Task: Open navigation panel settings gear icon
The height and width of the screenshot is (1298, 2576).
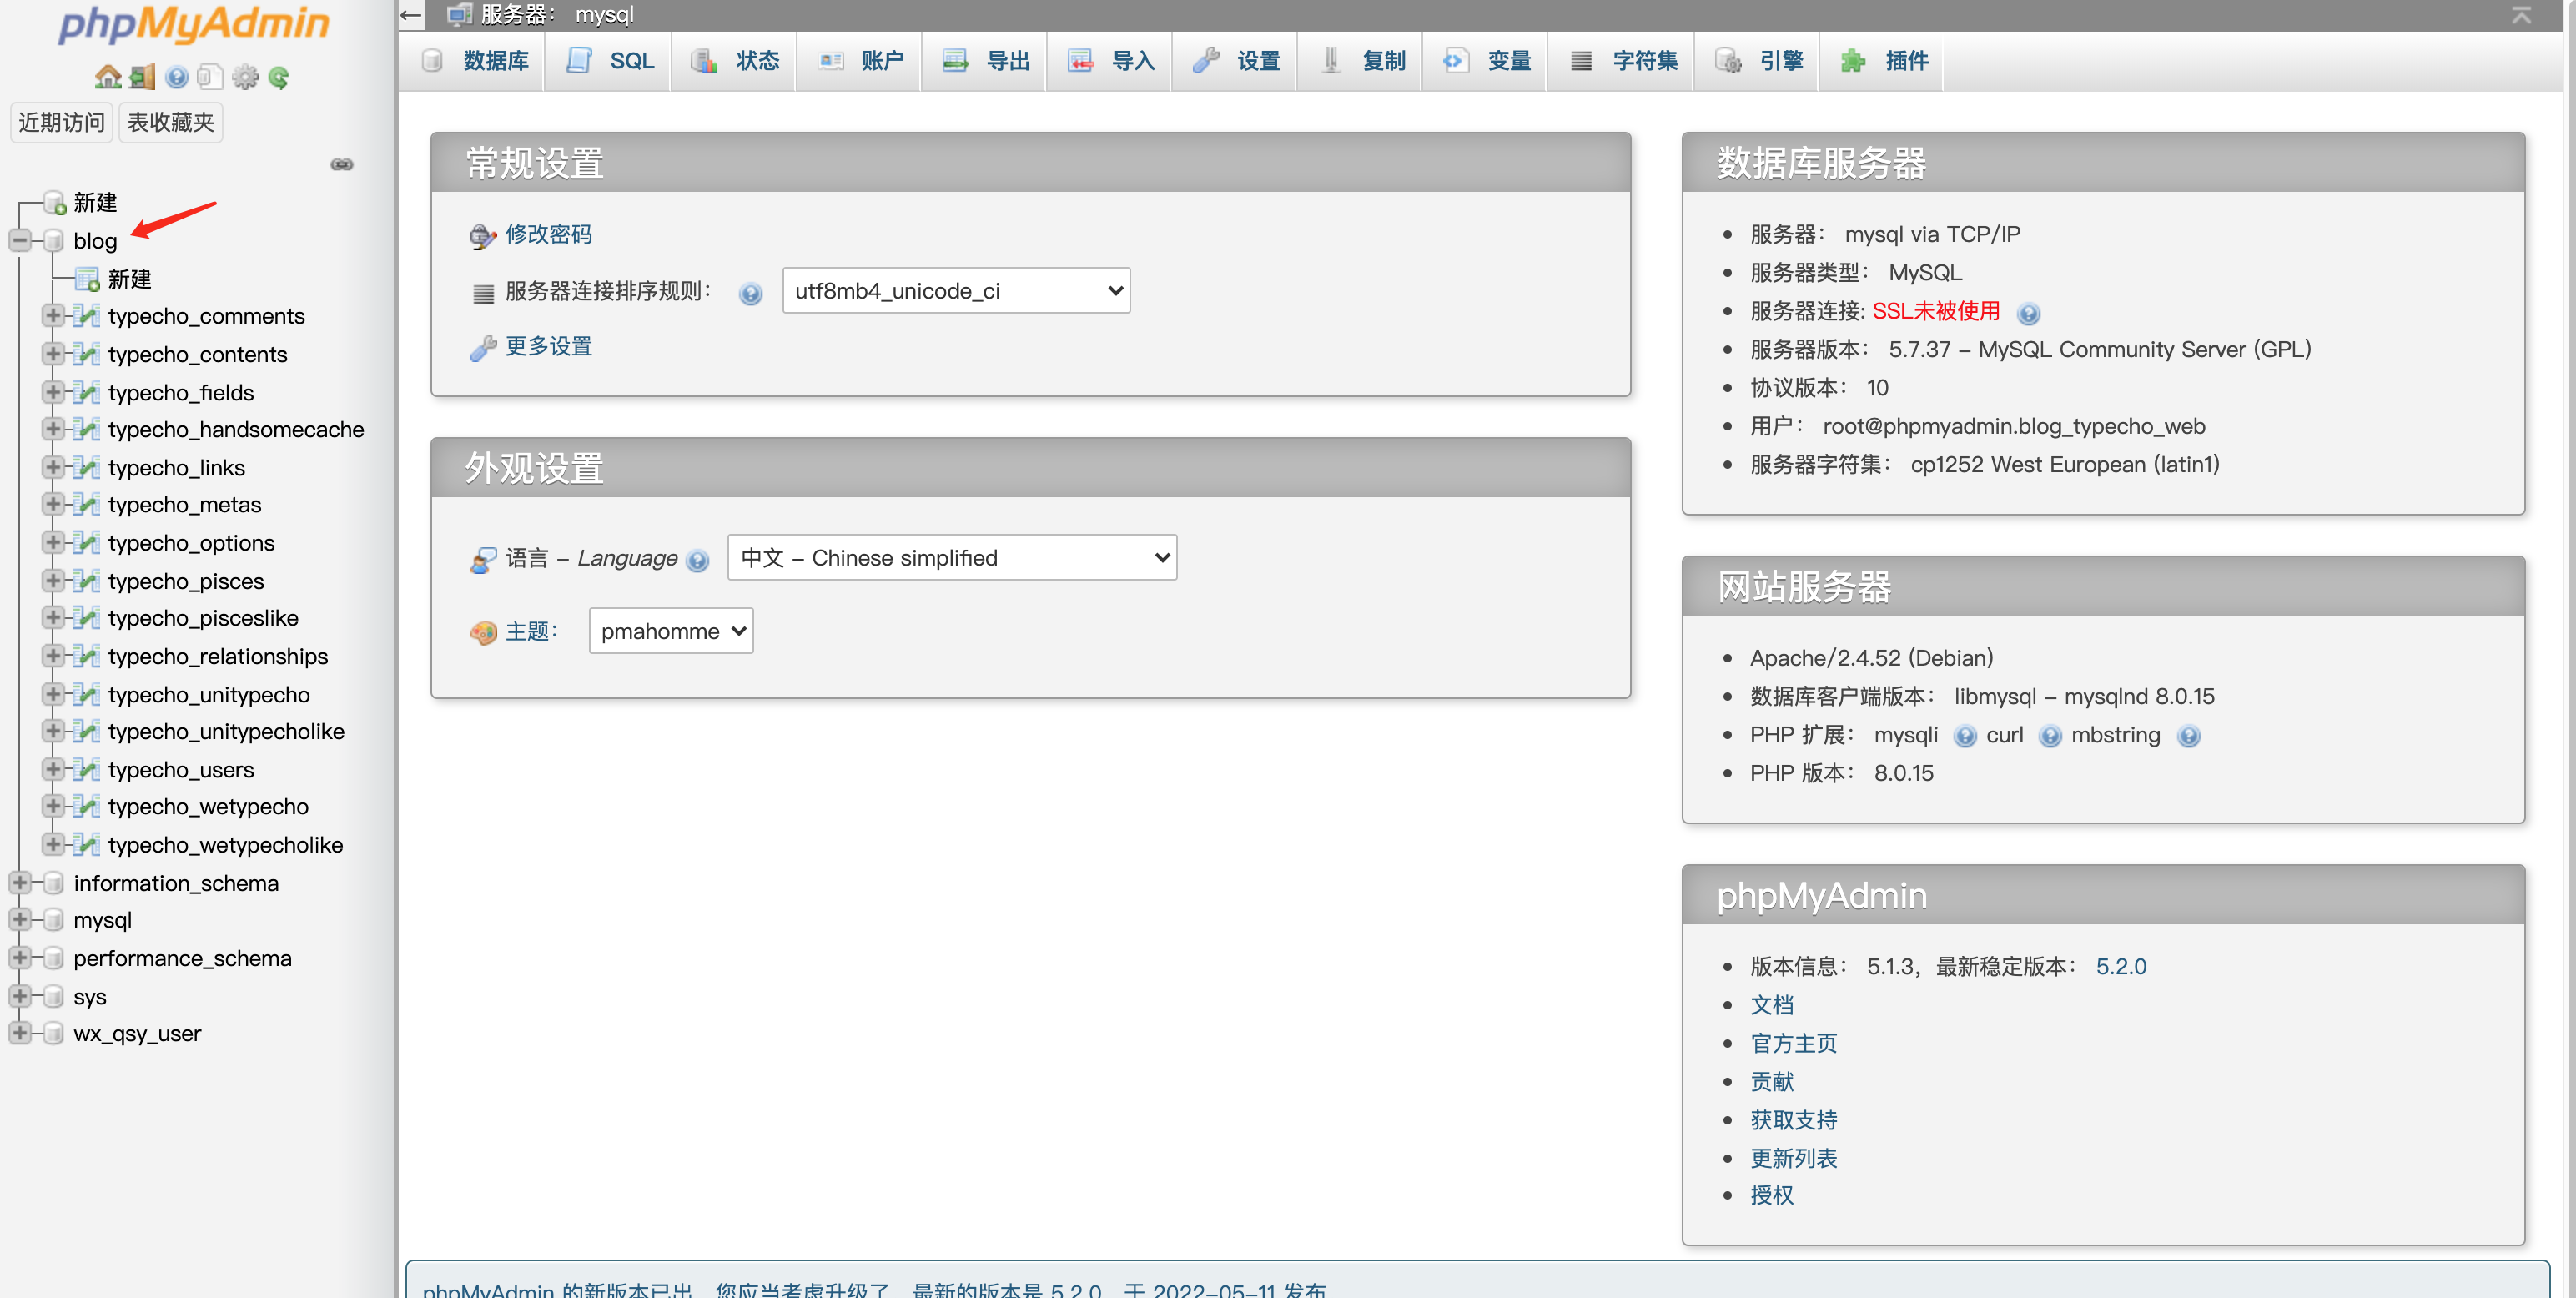Action: (245, 77)
